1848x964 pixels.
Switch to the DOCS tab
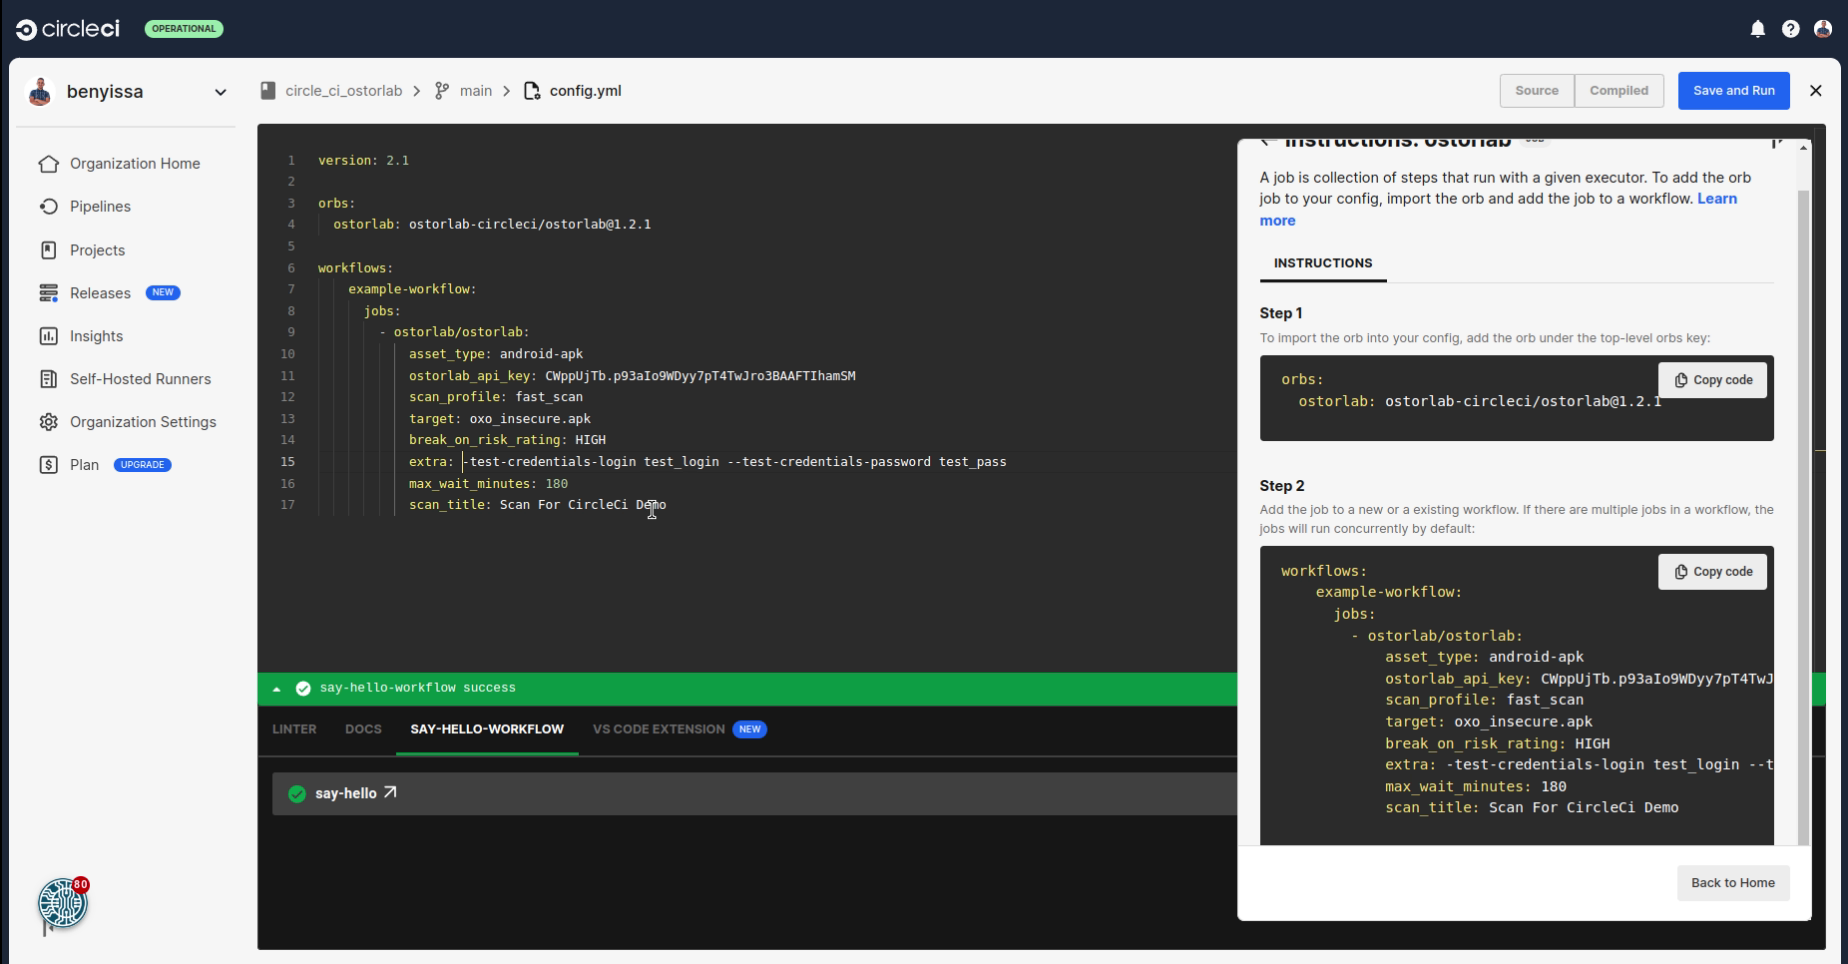(x=363, y=729)
